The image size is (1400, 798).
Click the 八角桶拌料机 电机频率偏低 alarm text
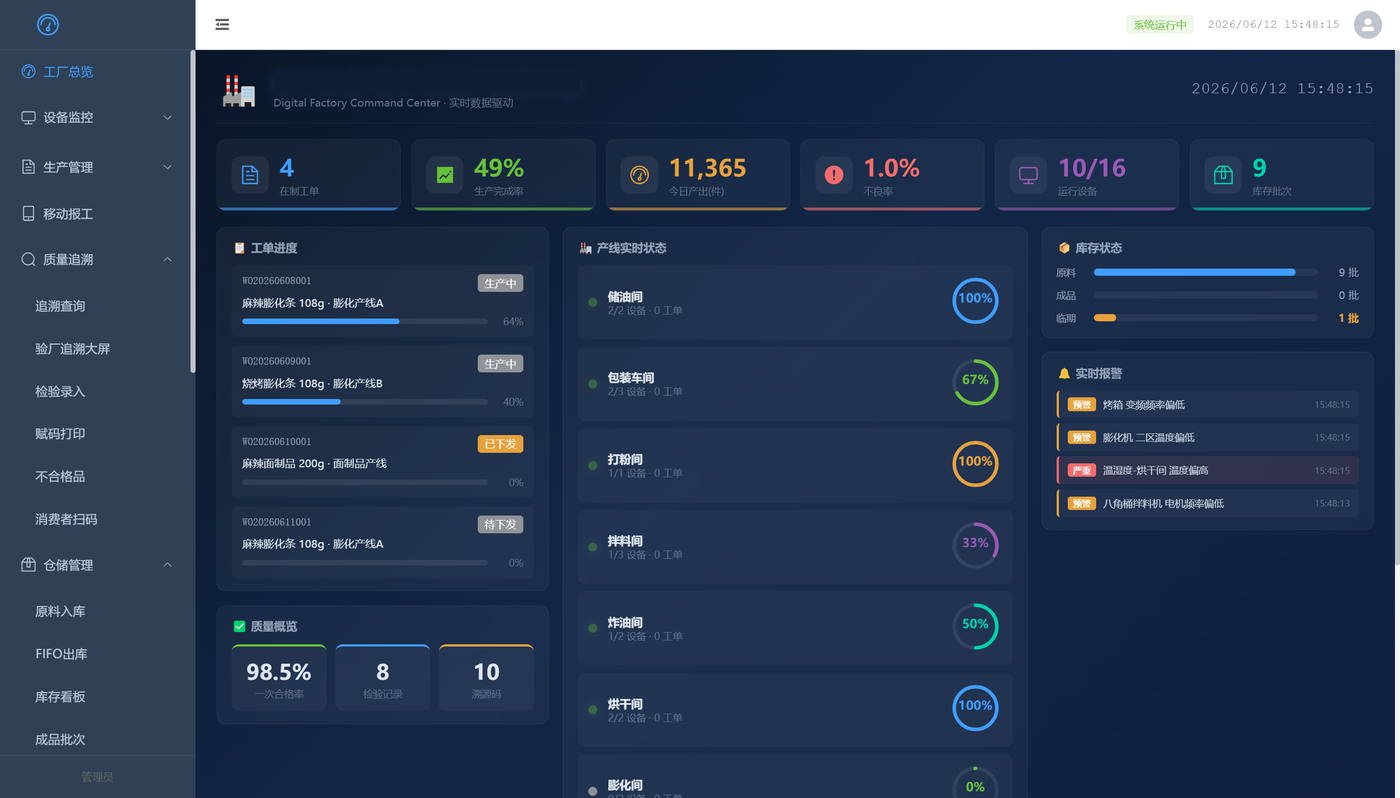(x=1163, y=504)
